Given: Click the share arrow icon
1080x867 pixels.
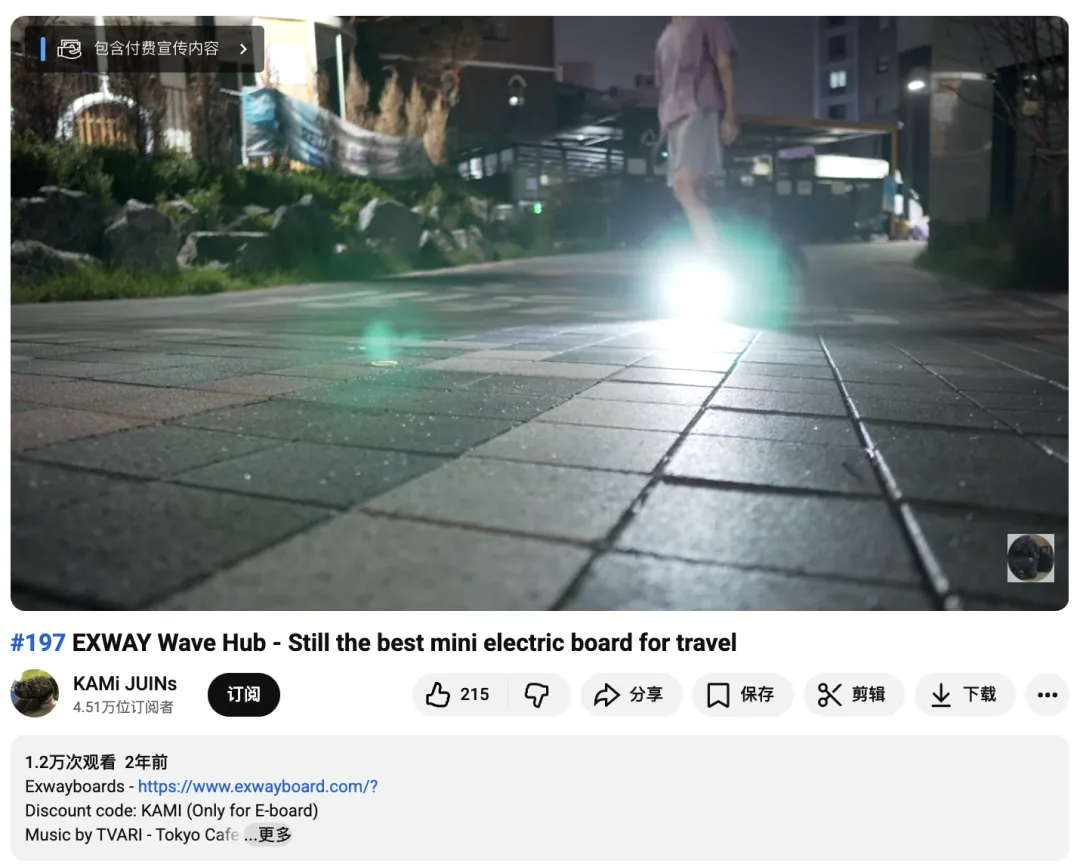Looking at the screenshot, I should coord(607,695).
